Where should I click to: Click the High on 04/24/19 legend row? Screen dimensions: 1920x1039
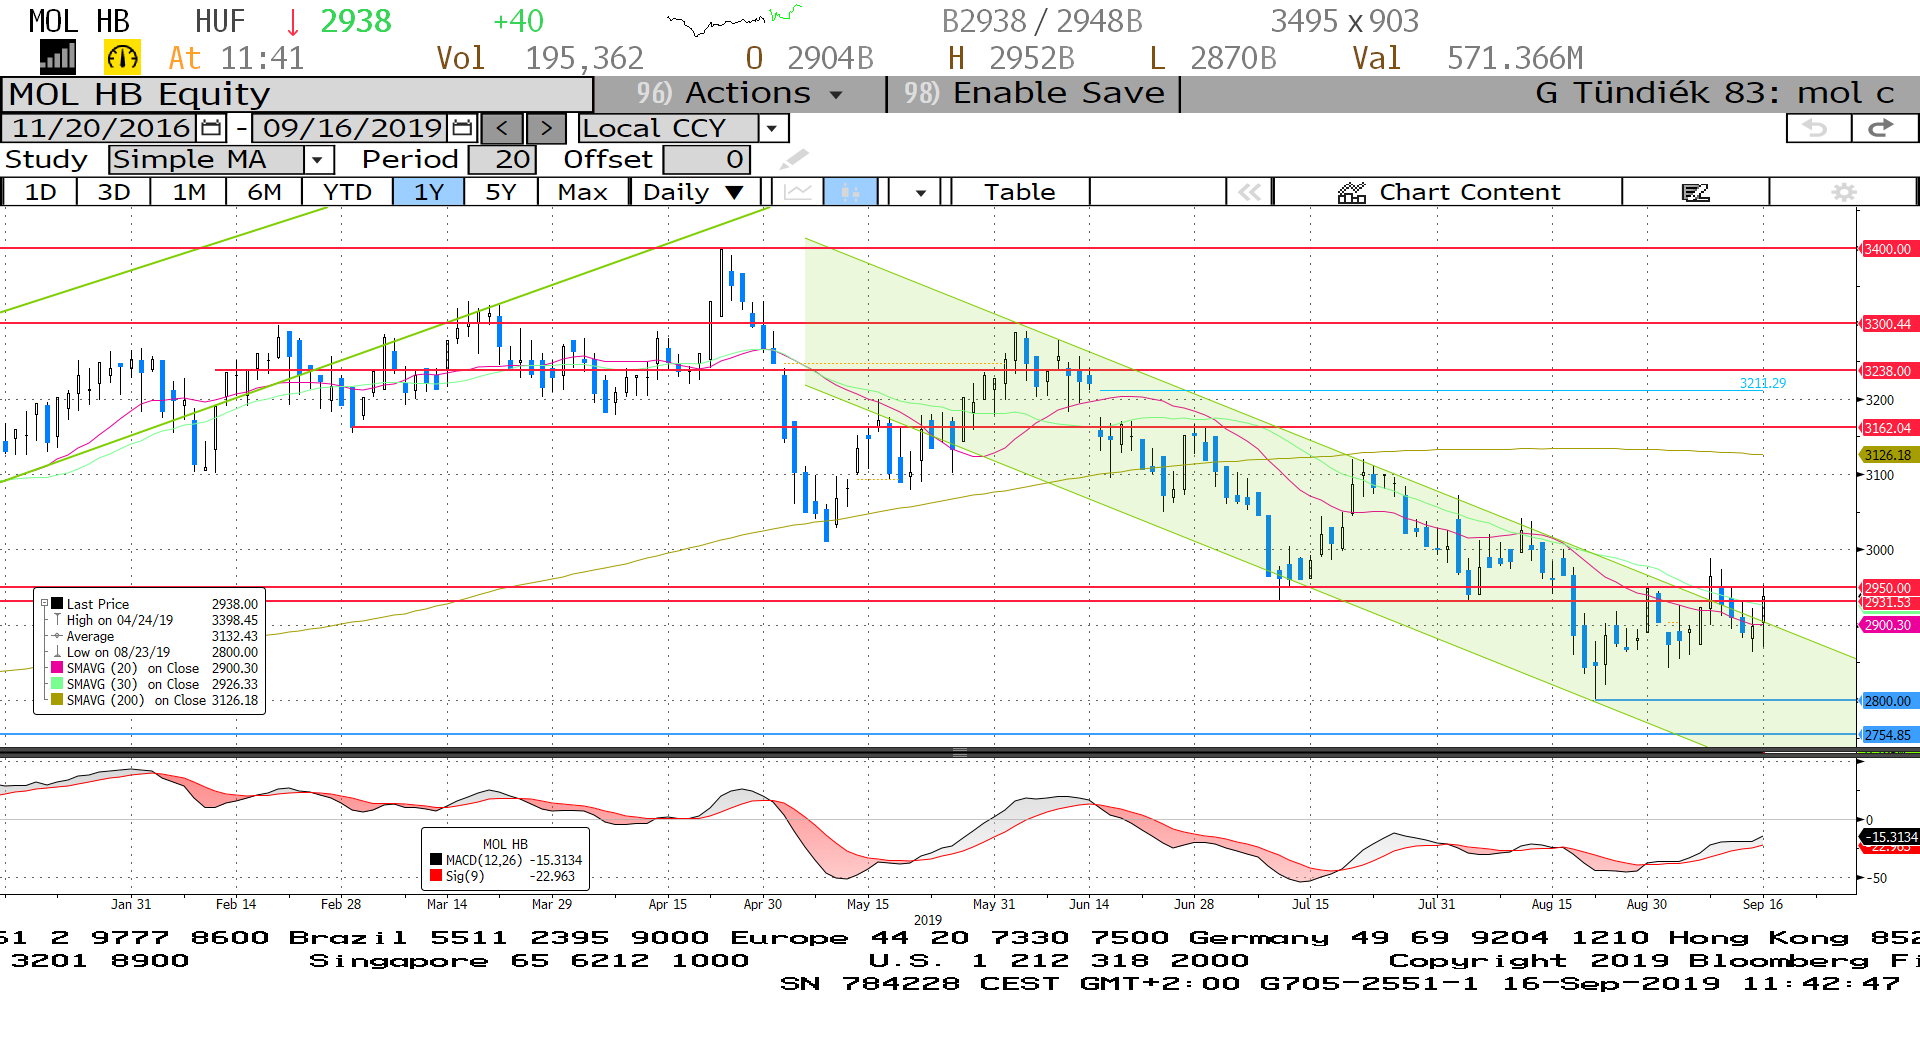155,620
